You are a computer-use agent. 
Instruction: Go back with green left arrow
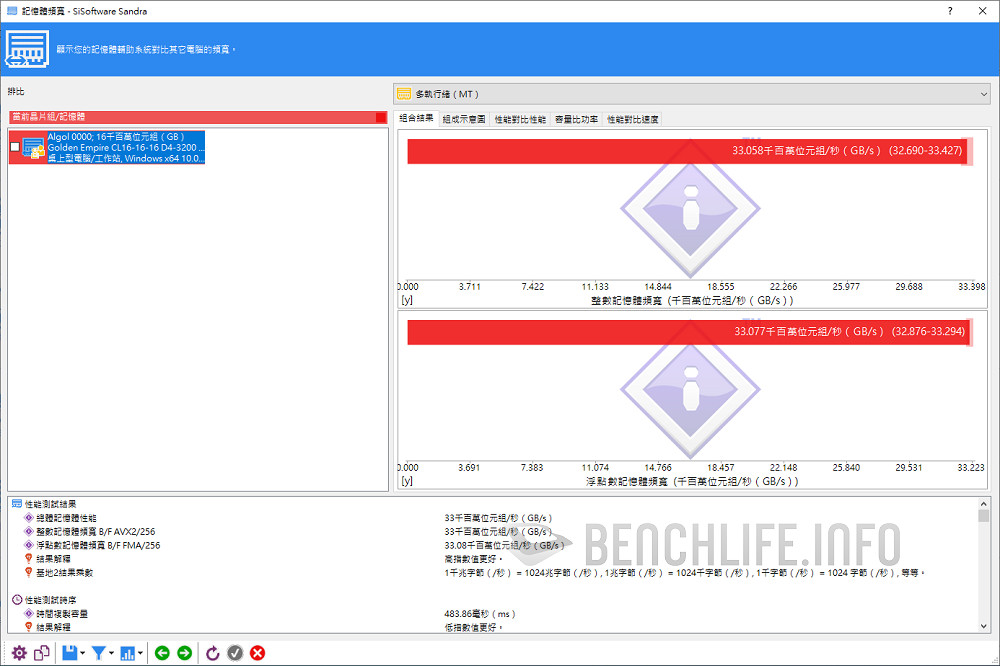(x=162, y=653)
